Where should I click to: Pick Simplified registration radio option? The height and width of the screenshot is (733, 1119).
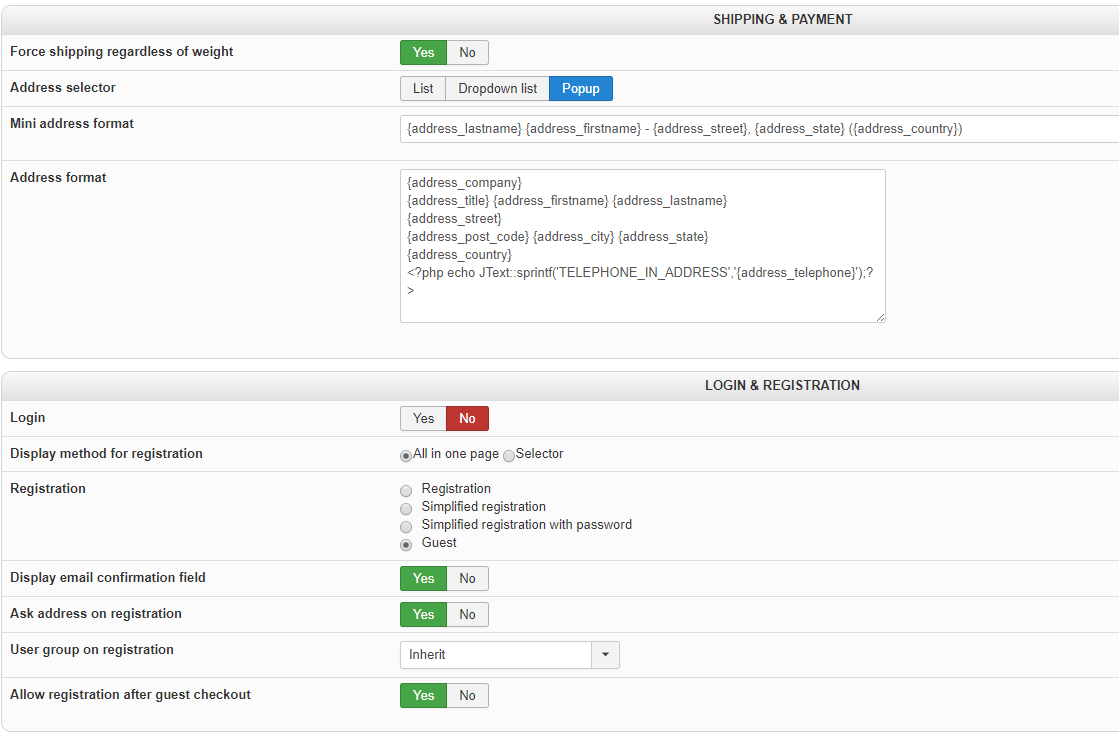[x=406, y=509]
